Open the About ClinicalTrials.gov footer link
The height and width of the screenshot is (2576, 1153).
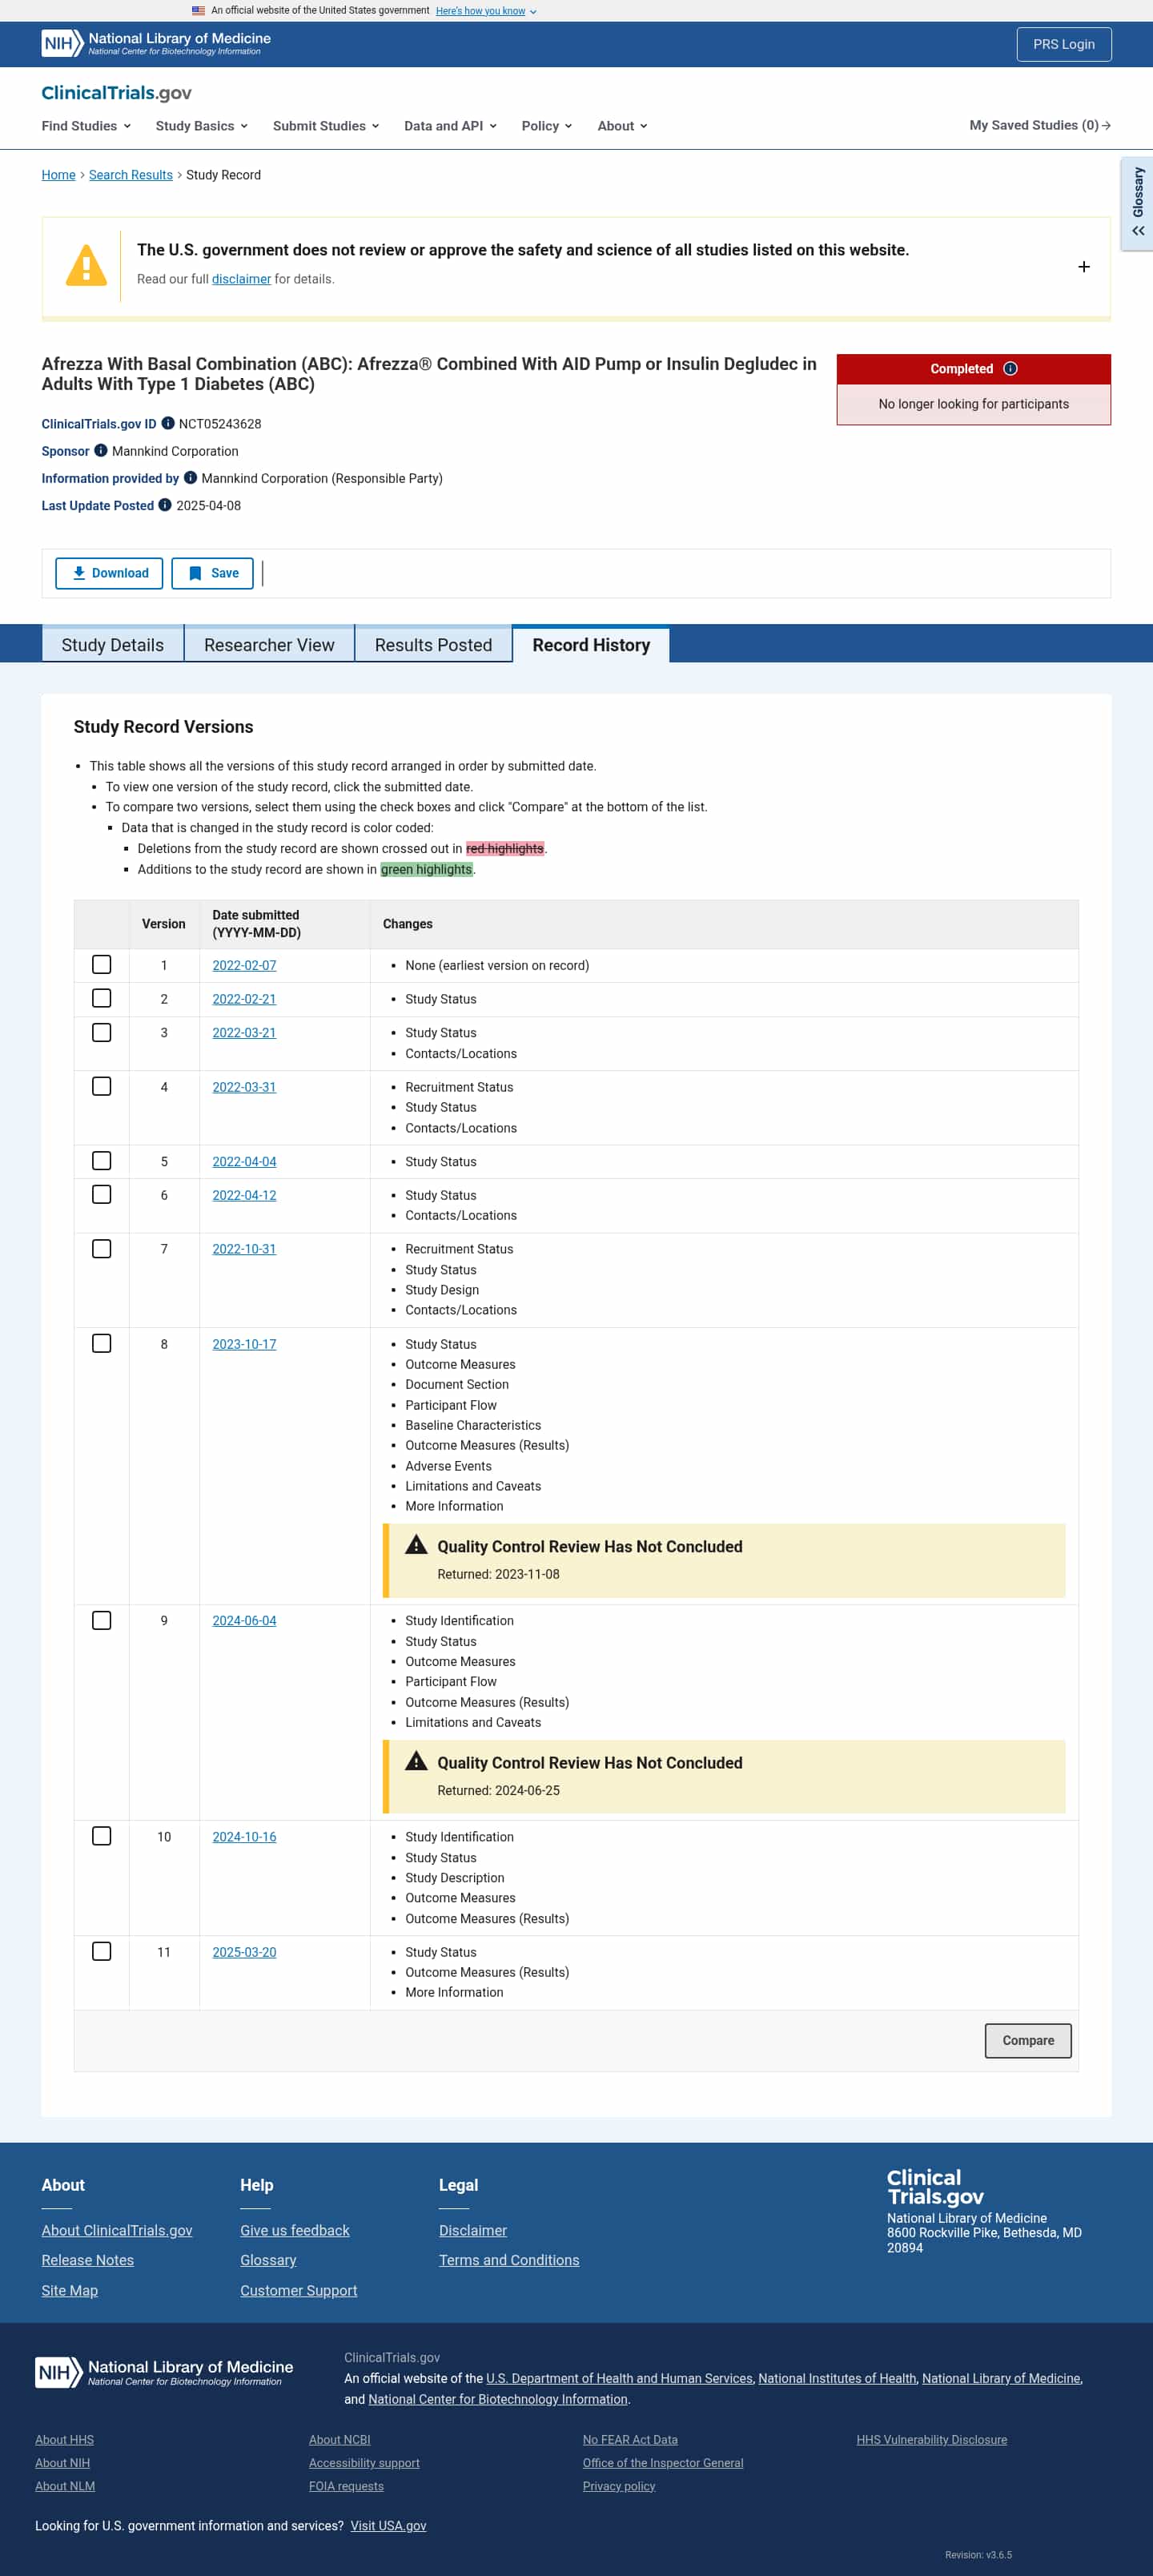tap(117, 2230)
